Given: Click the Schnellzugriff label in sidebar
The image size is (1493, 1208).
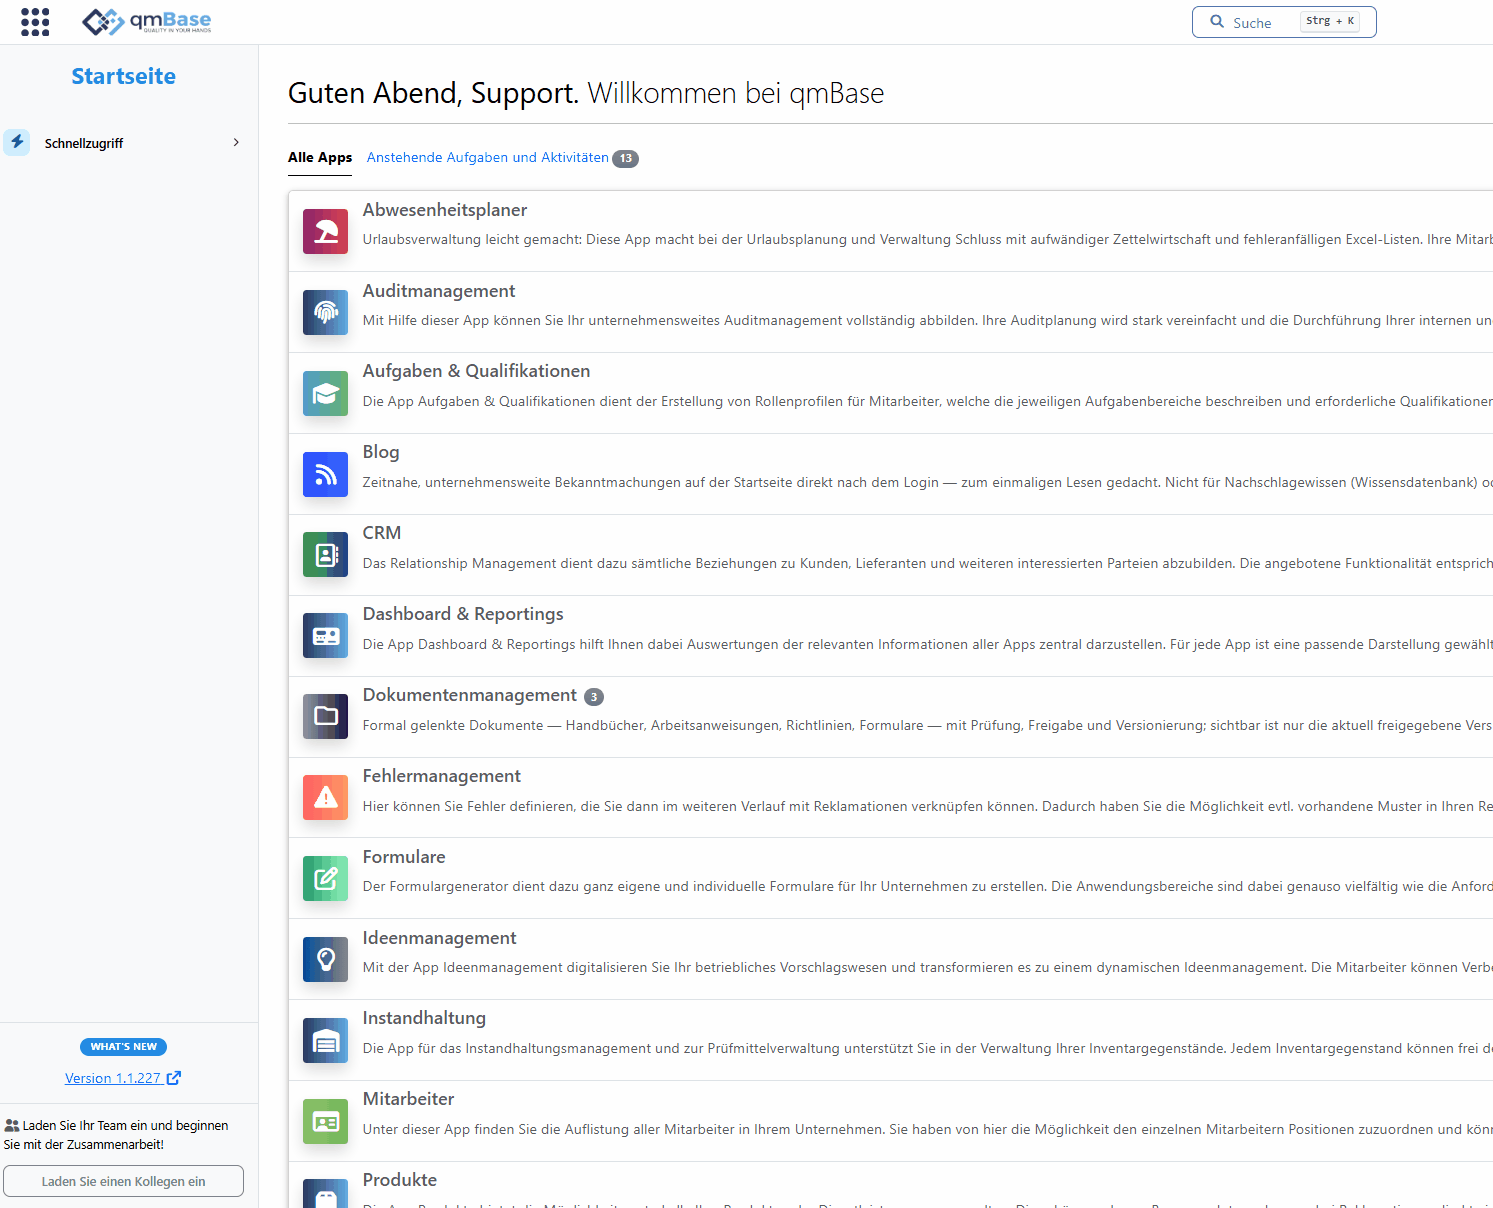Looking at the screenshot, I should 84,143.
